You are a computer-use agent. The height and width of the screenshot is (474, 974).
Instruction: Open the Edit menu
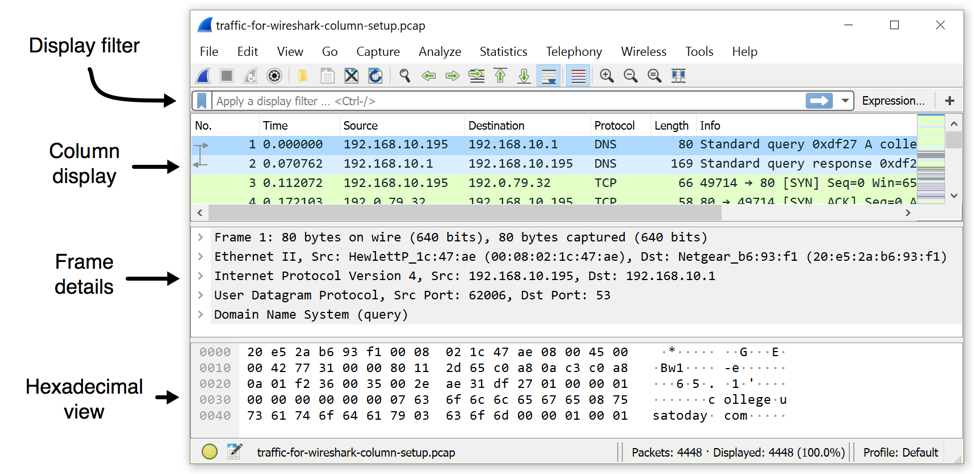coord(247,52)
